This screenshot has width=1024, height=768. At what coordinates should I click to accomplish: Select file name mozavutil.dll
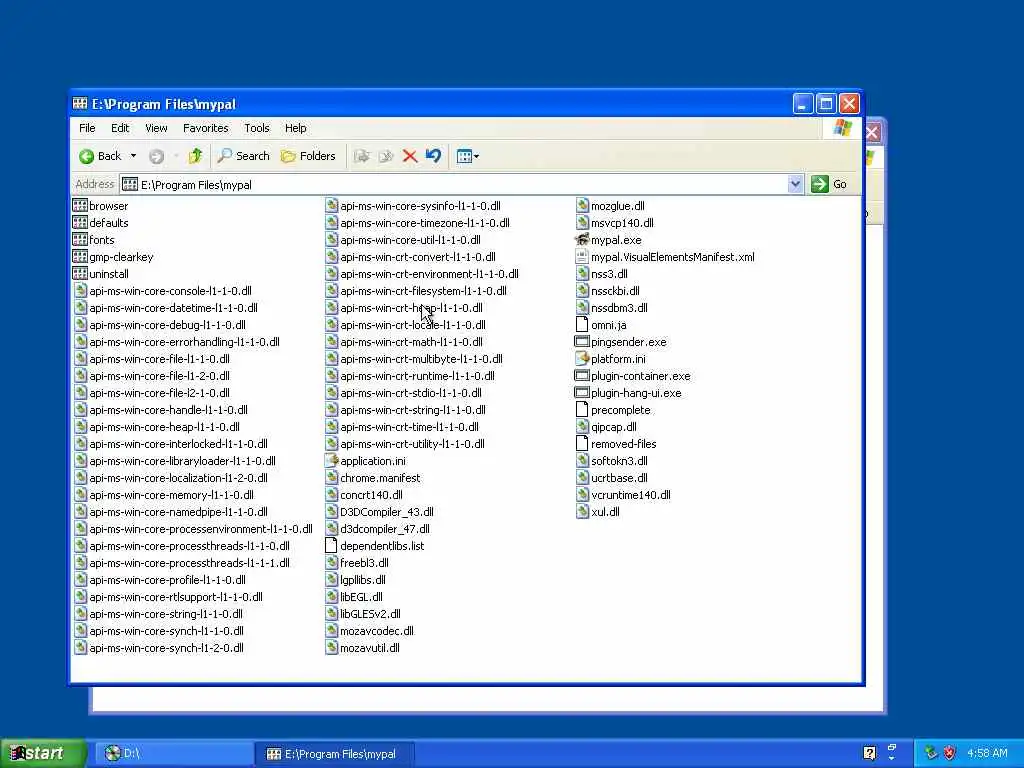point(370,647)
